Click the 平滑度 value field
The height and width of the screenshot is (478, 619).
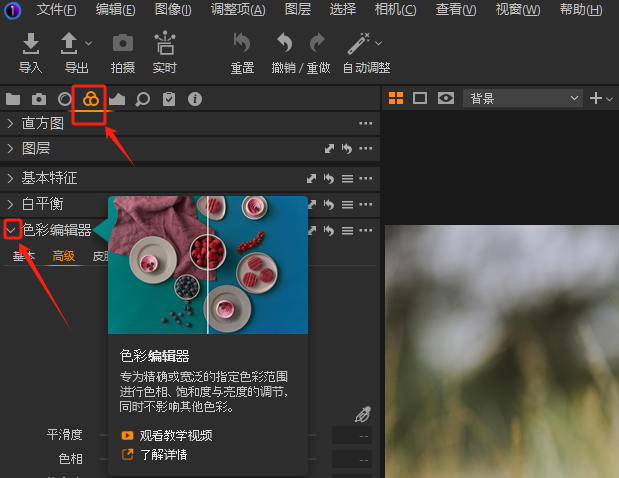(352, 435)
